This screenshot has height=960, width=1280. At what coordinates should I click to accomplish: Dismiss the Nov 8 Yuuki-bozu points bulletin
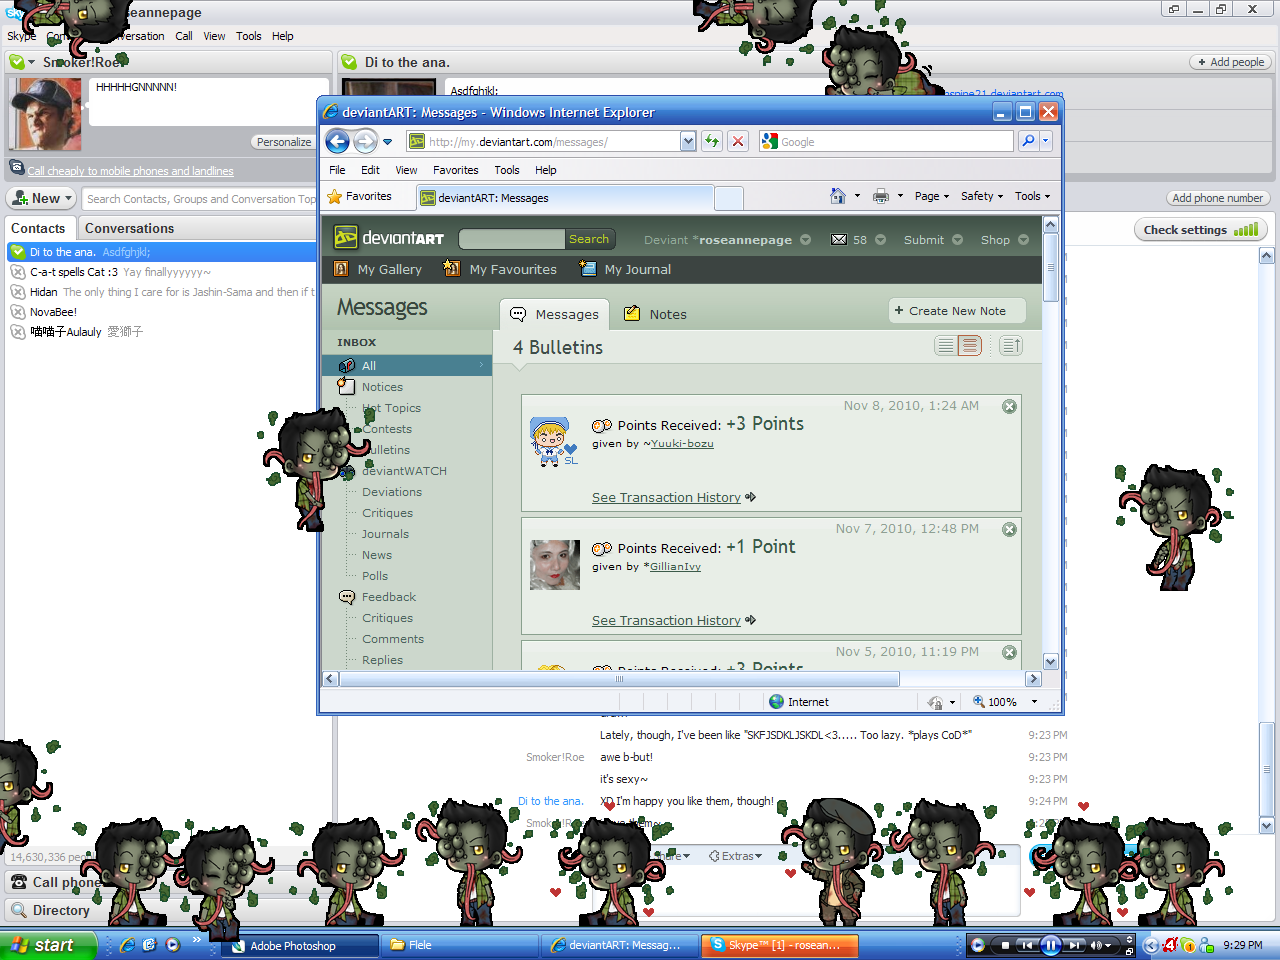pyautogui.click(x=1009, y=406)
